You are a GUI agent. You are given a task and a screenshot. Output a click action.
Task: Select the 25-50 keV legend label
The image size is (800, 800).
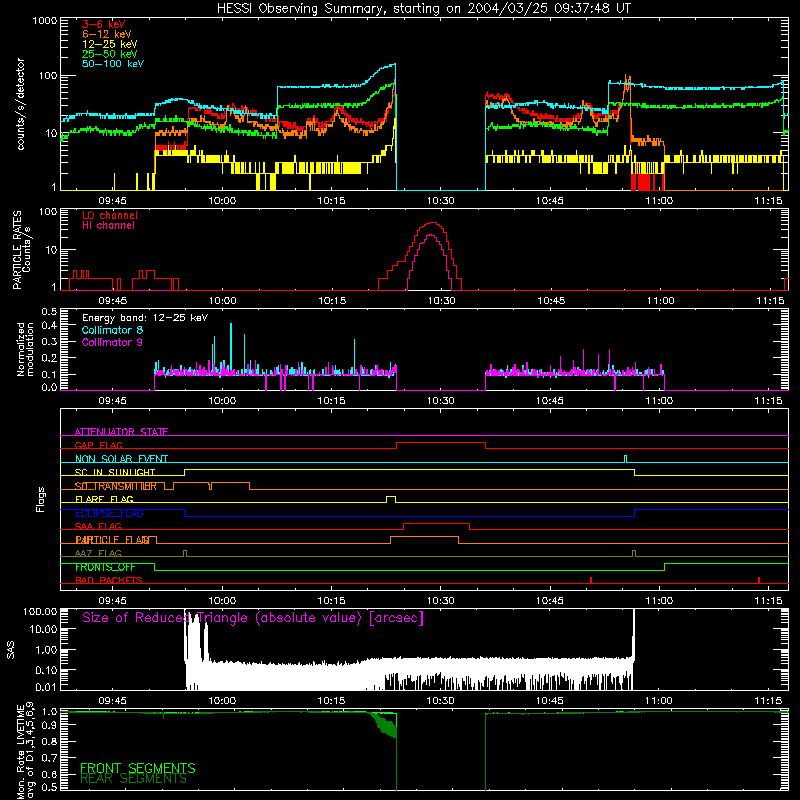point(110,54)
